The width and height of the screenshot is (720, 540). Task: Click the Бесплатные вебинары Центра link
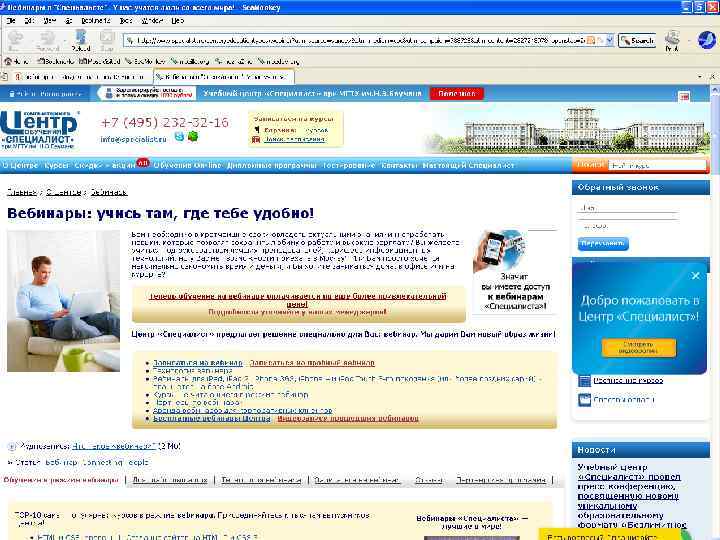(x=212, y=418)
